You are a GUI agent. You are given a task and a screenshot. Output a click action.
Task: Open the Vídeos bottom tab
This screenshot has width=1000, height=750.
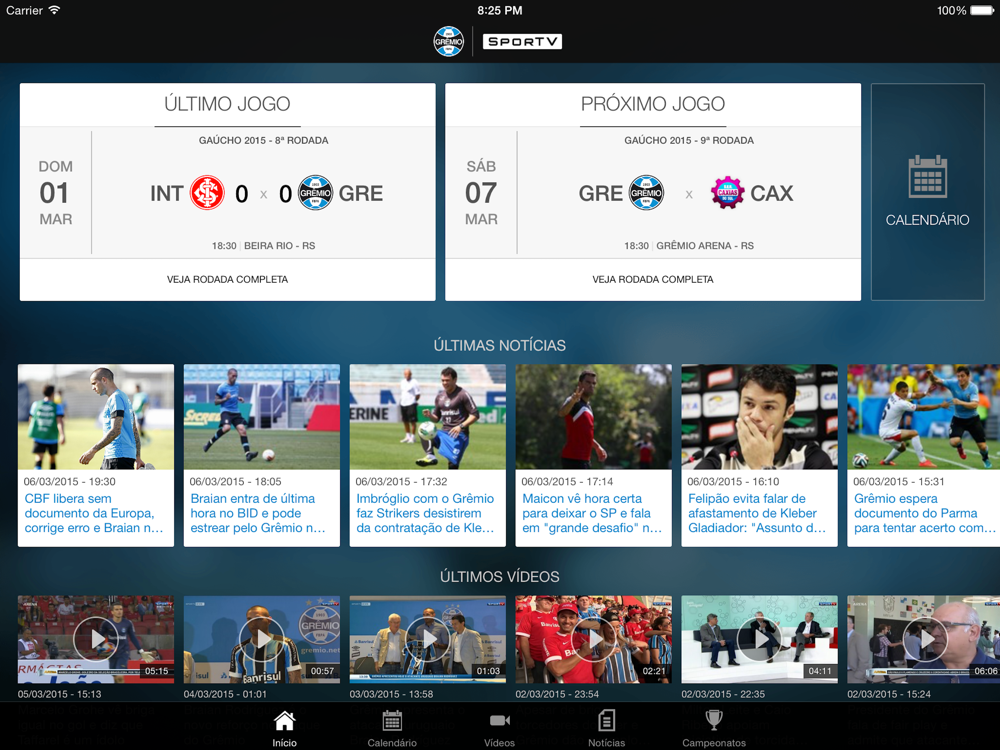point(499,728)
